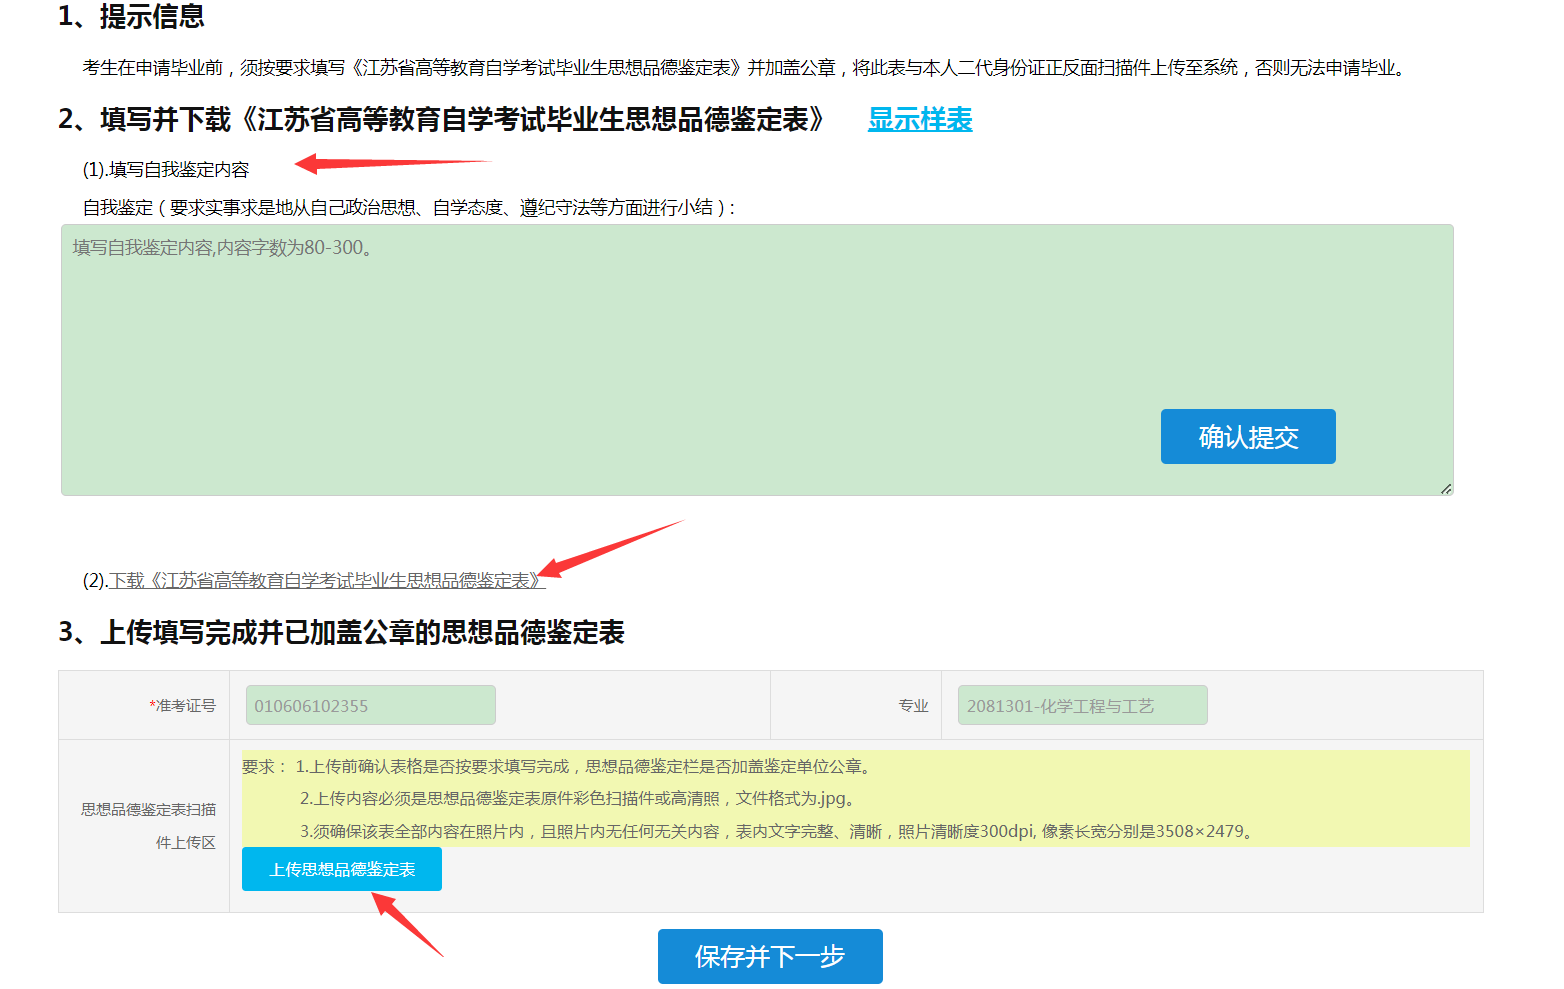Click 保存并下一步 to save and continue
The width and height of the screenshot is (1564, 989).
(x=770, y=956)
